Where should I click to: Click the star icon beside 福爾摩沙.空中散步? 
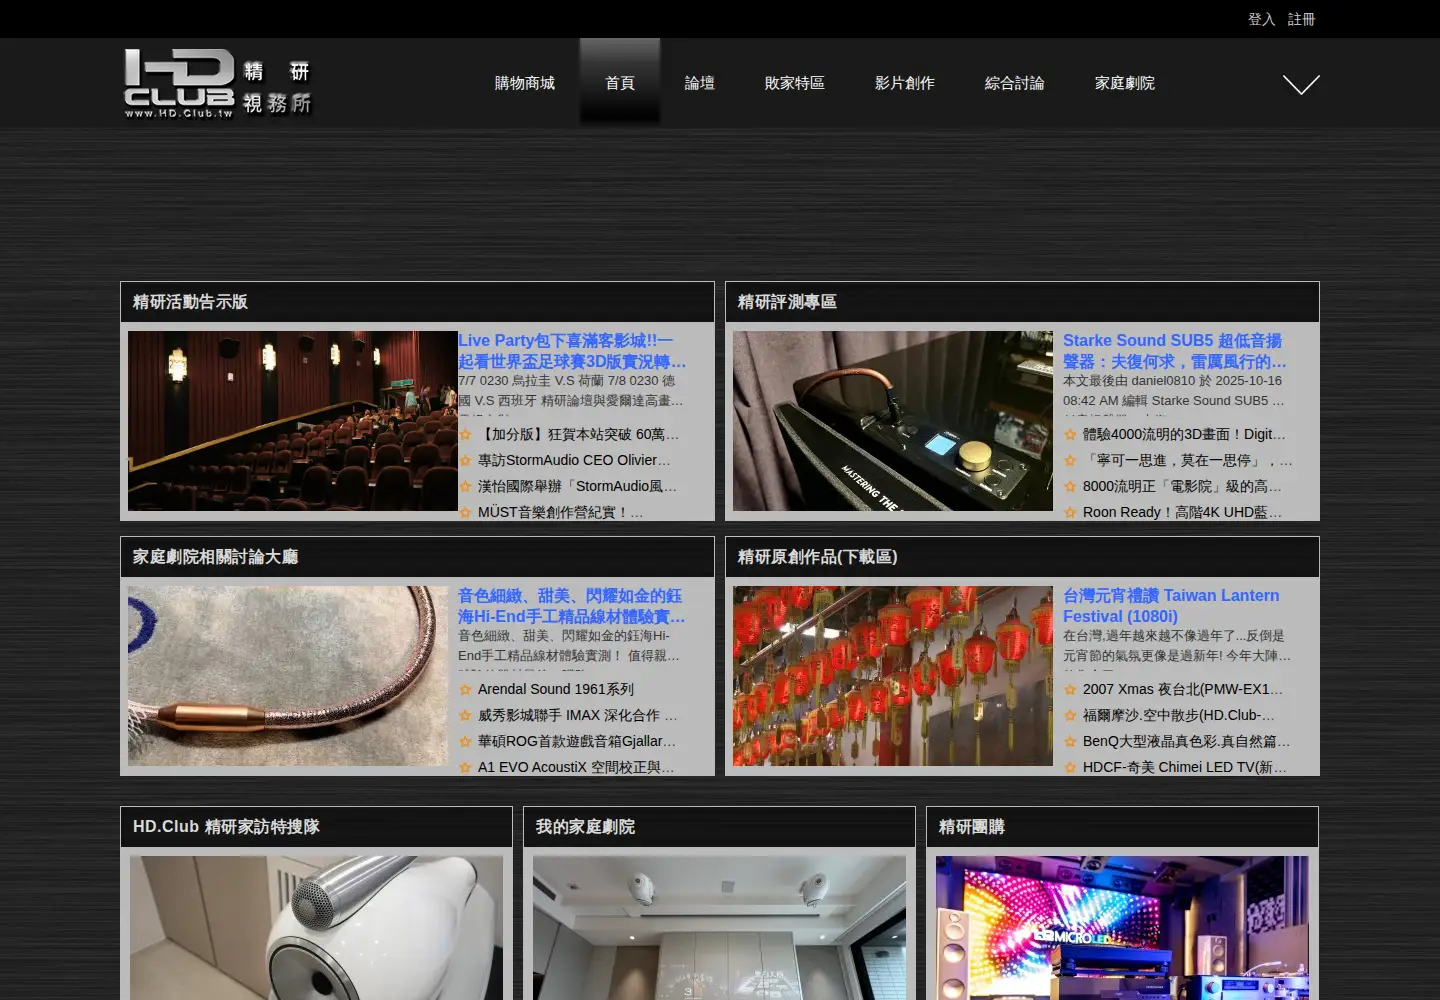1070,716
